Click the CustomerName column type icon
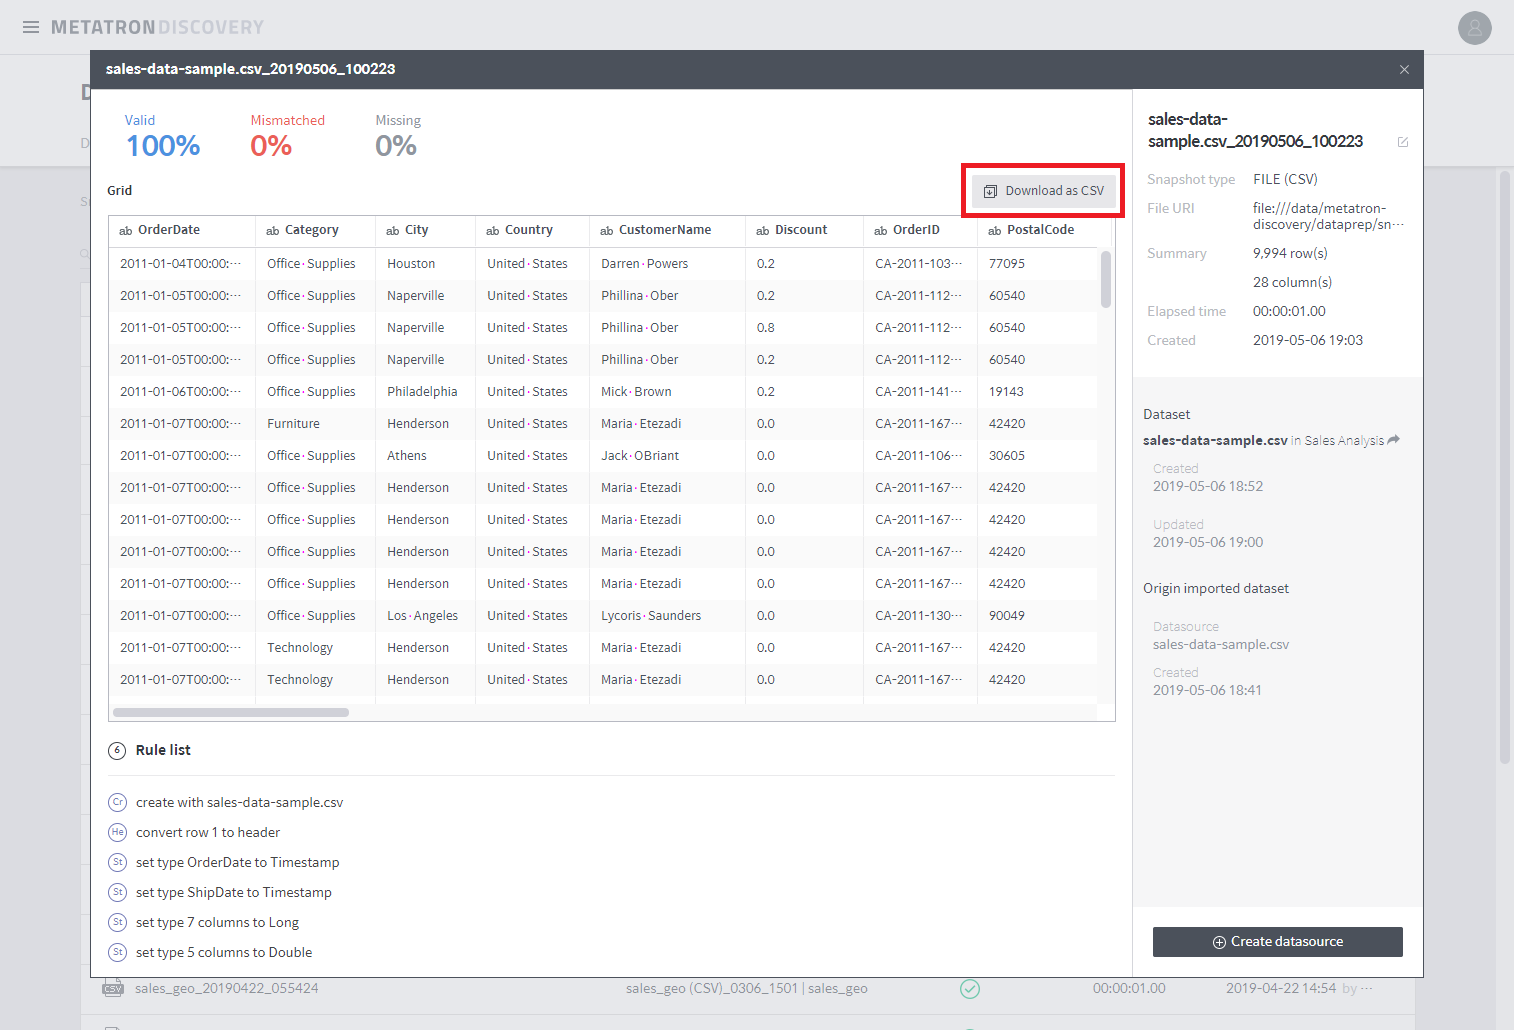Viewport: 1514px width, 1030px height. (607, 231)
